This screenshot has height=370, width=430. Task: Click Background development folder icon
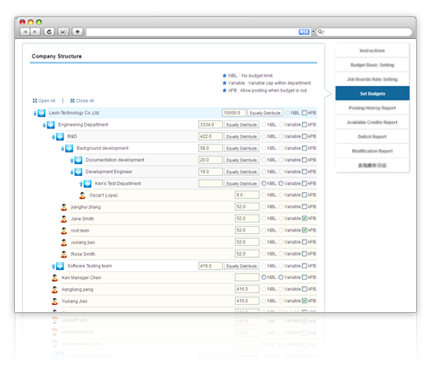coord(69,148)
